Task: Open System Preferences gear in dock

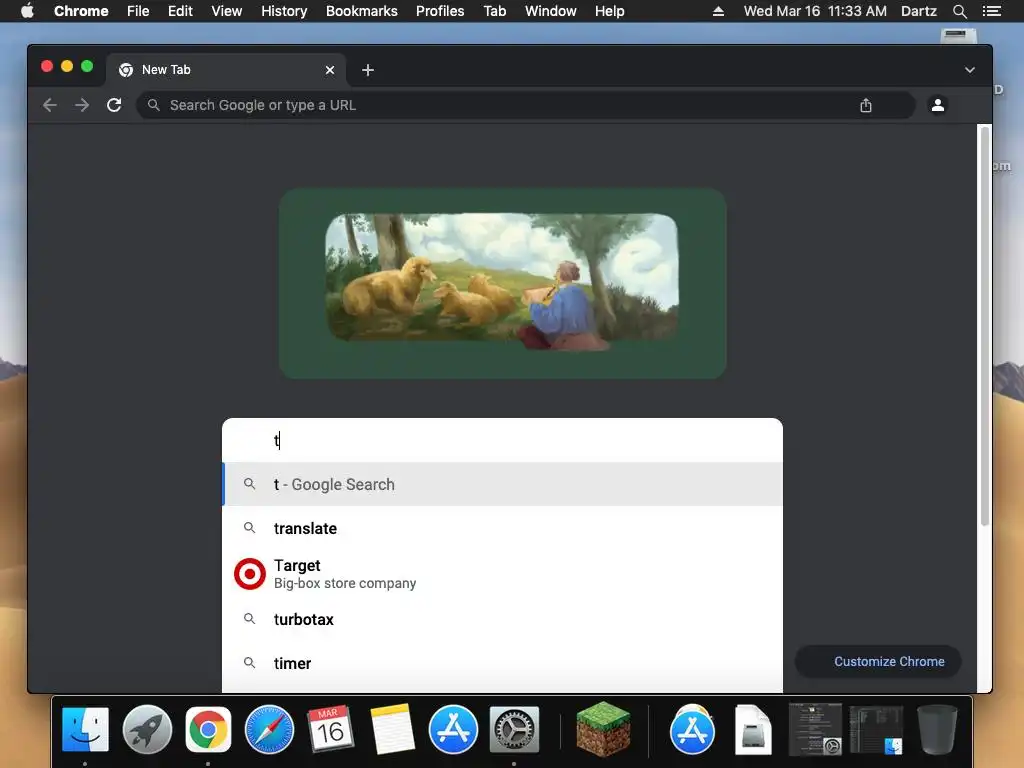Action: click(514, 729)
